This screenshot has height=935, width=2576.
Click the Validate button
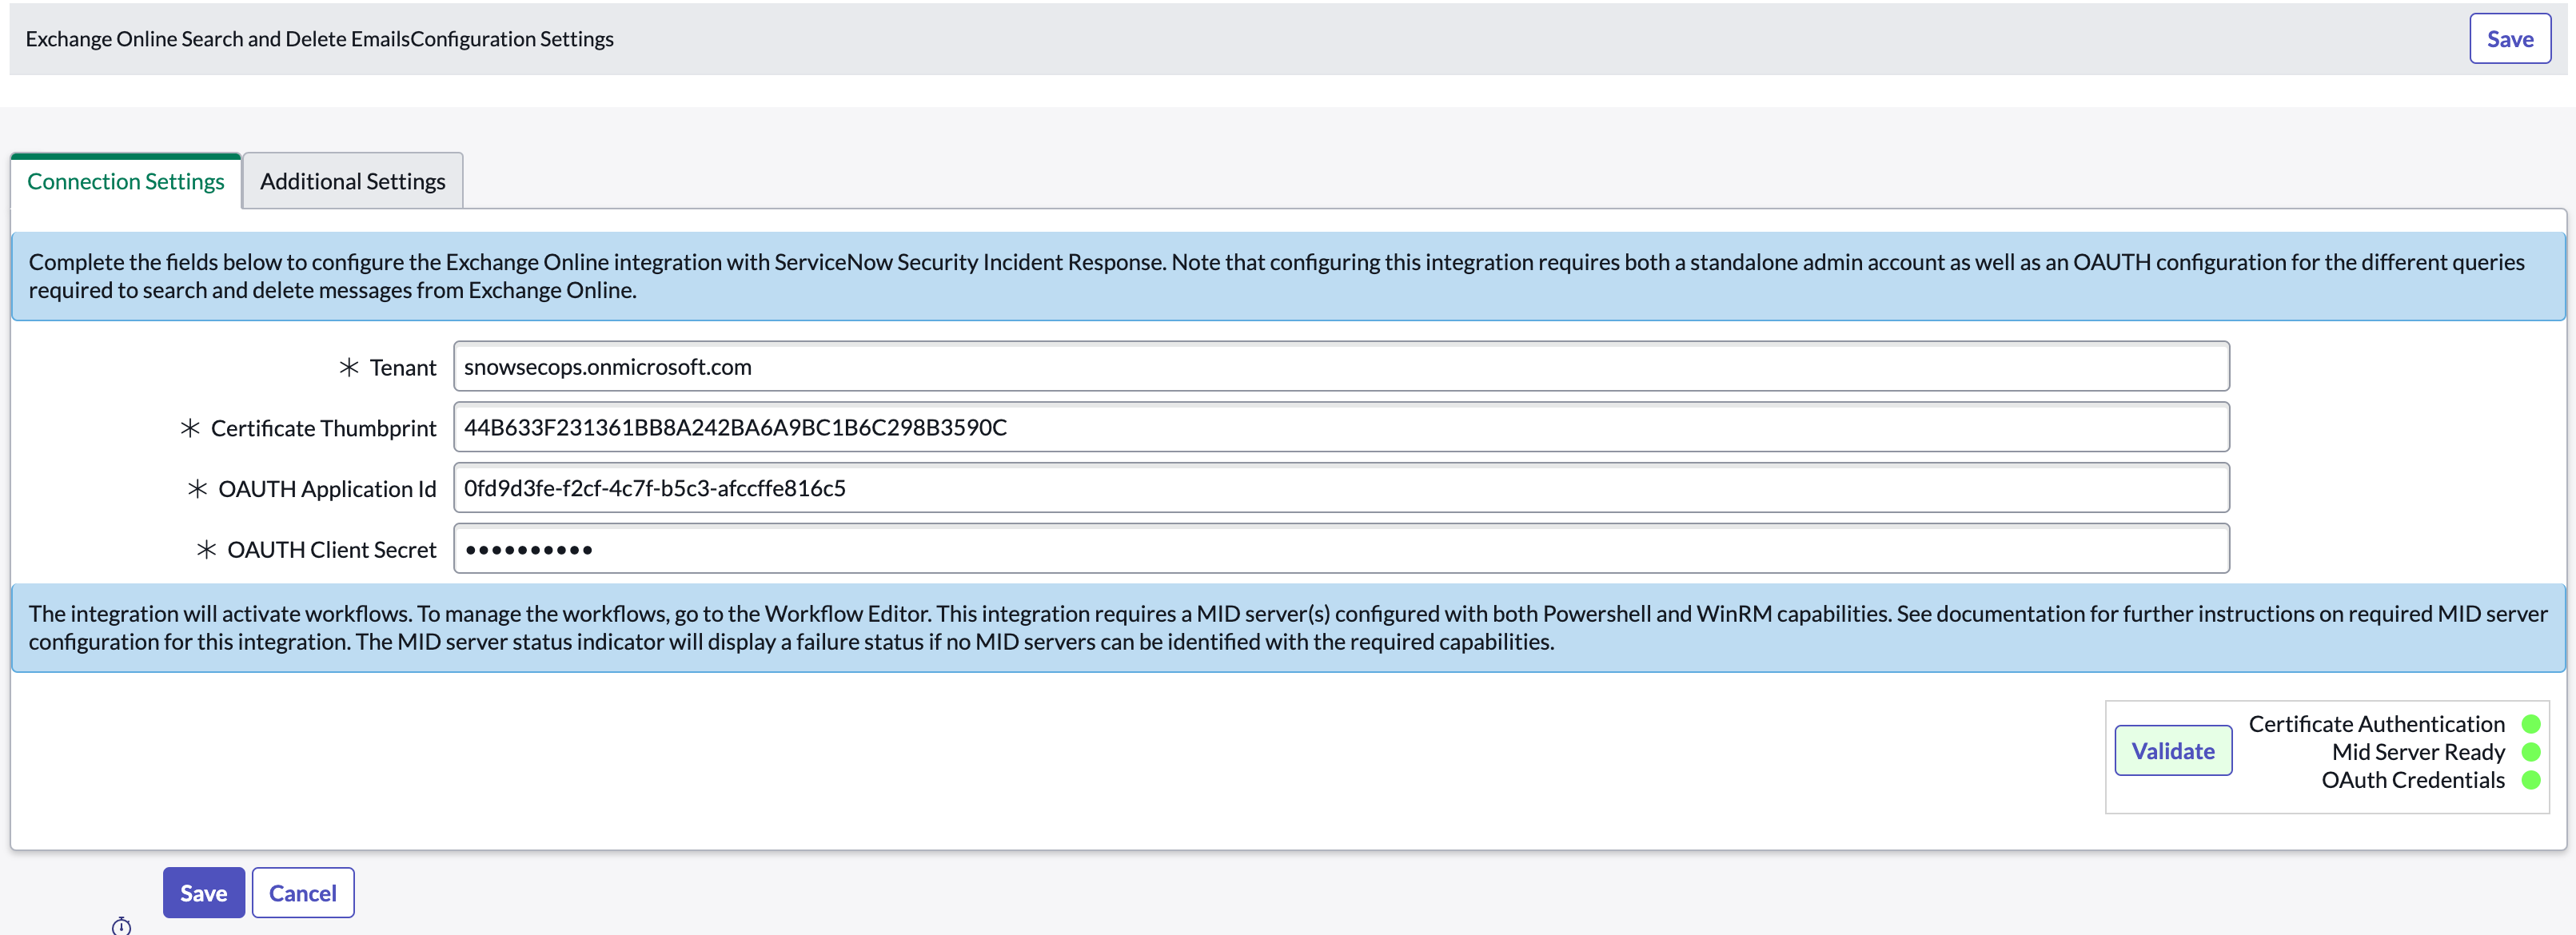[x=2173, y=751]
